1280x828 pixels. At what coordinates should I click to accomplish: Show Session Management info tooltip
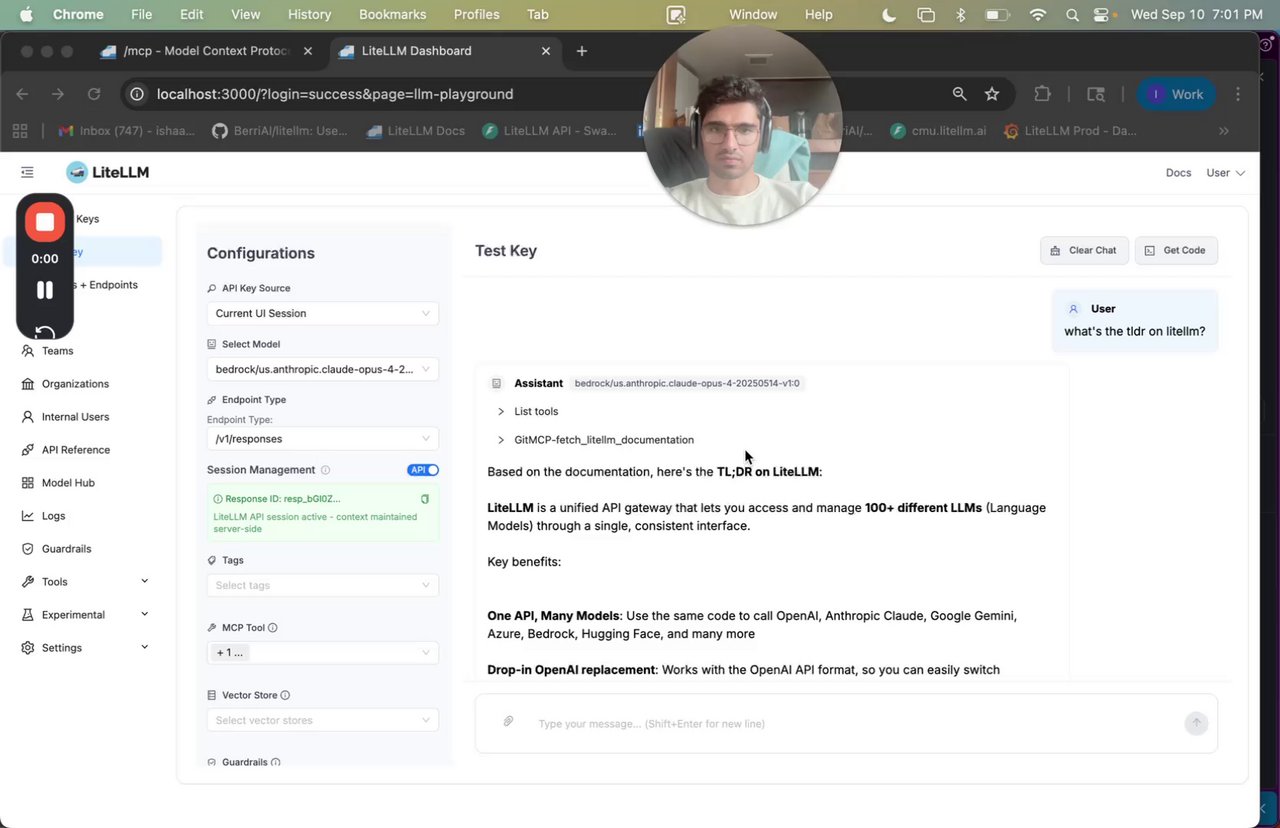(325, 470)
